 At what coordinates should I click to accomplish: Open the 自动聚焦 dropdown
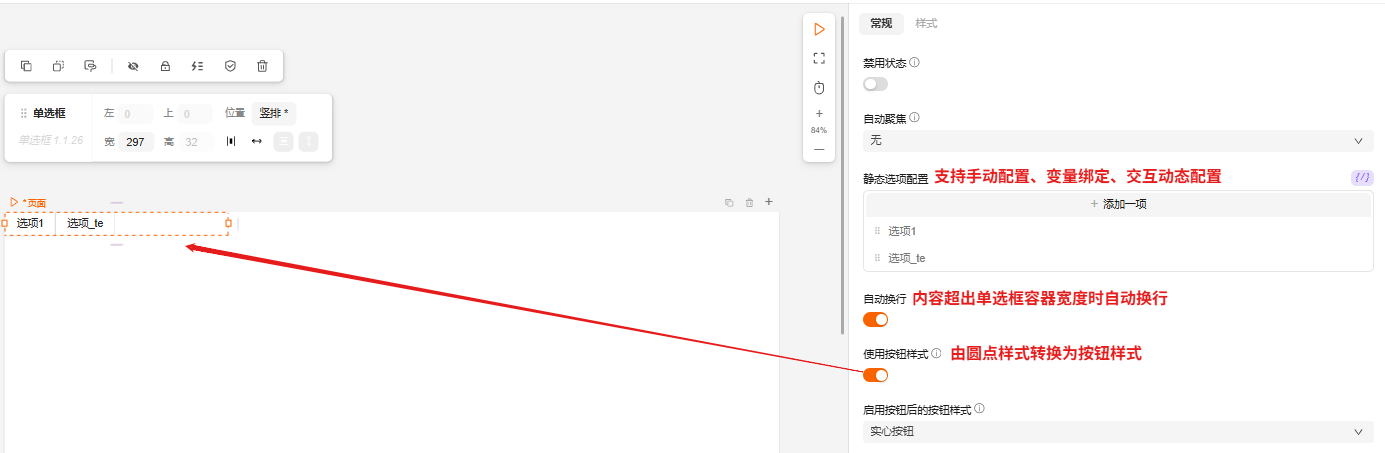1117,141
